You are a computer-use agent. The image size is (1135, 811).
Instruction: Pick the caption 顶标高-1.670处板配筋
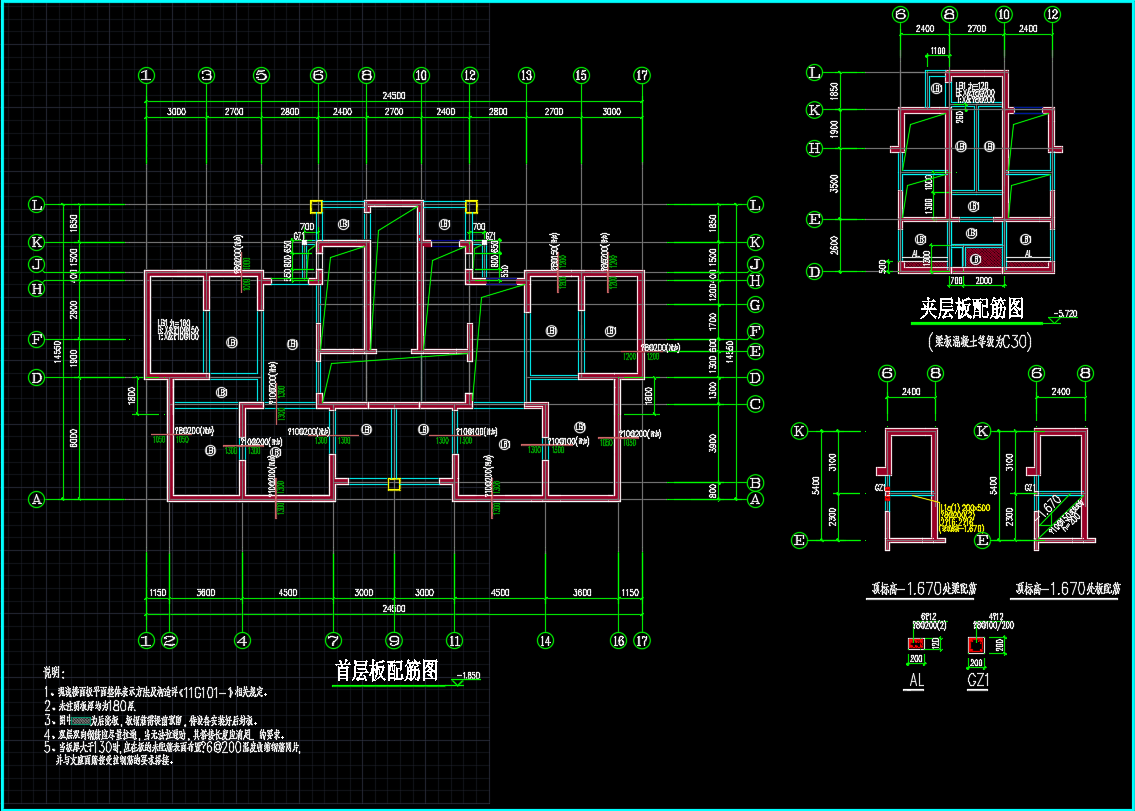click(1068, 589)
